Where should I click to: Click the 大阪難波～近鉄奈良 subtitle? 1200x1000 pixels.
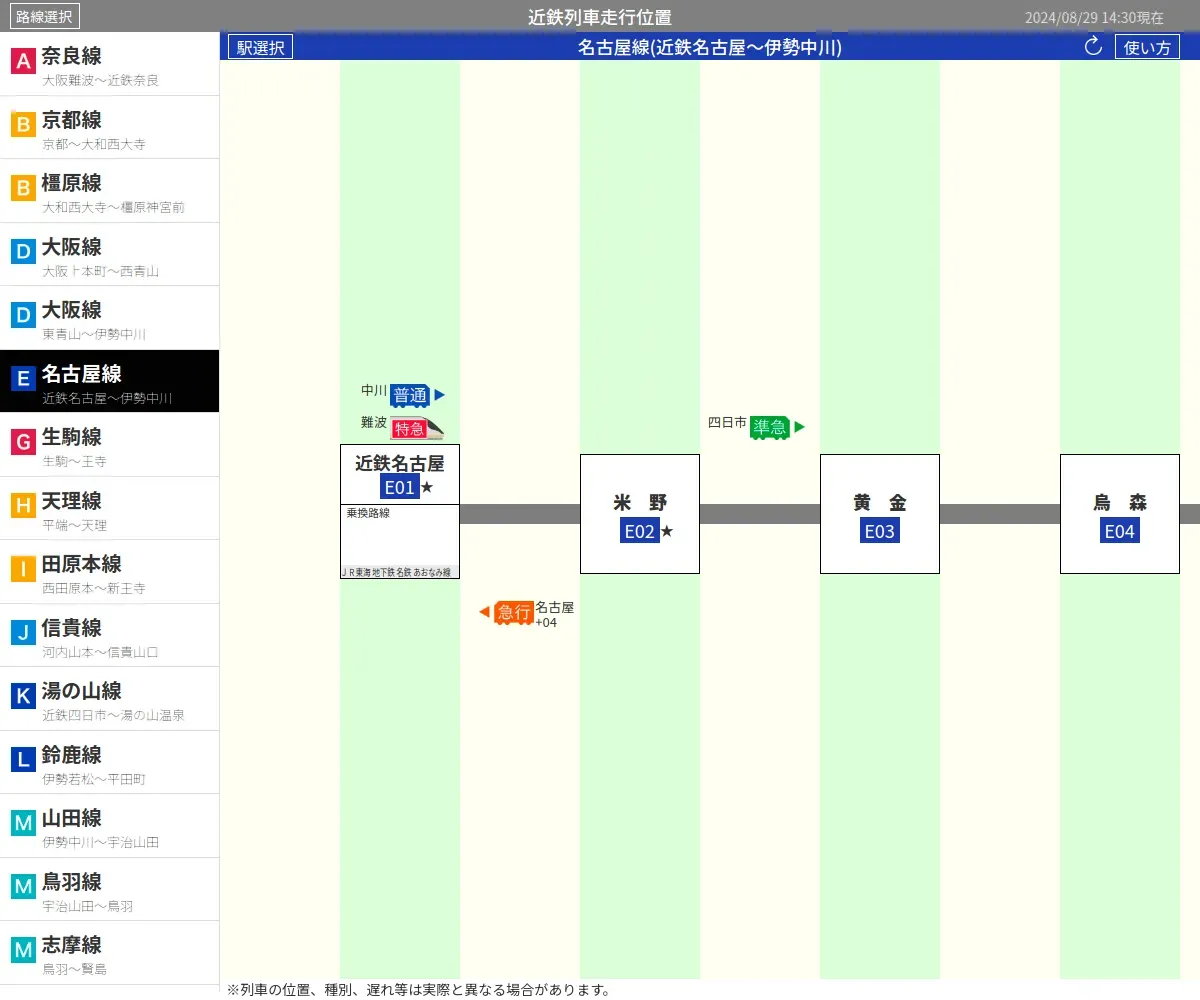(100, 81)
